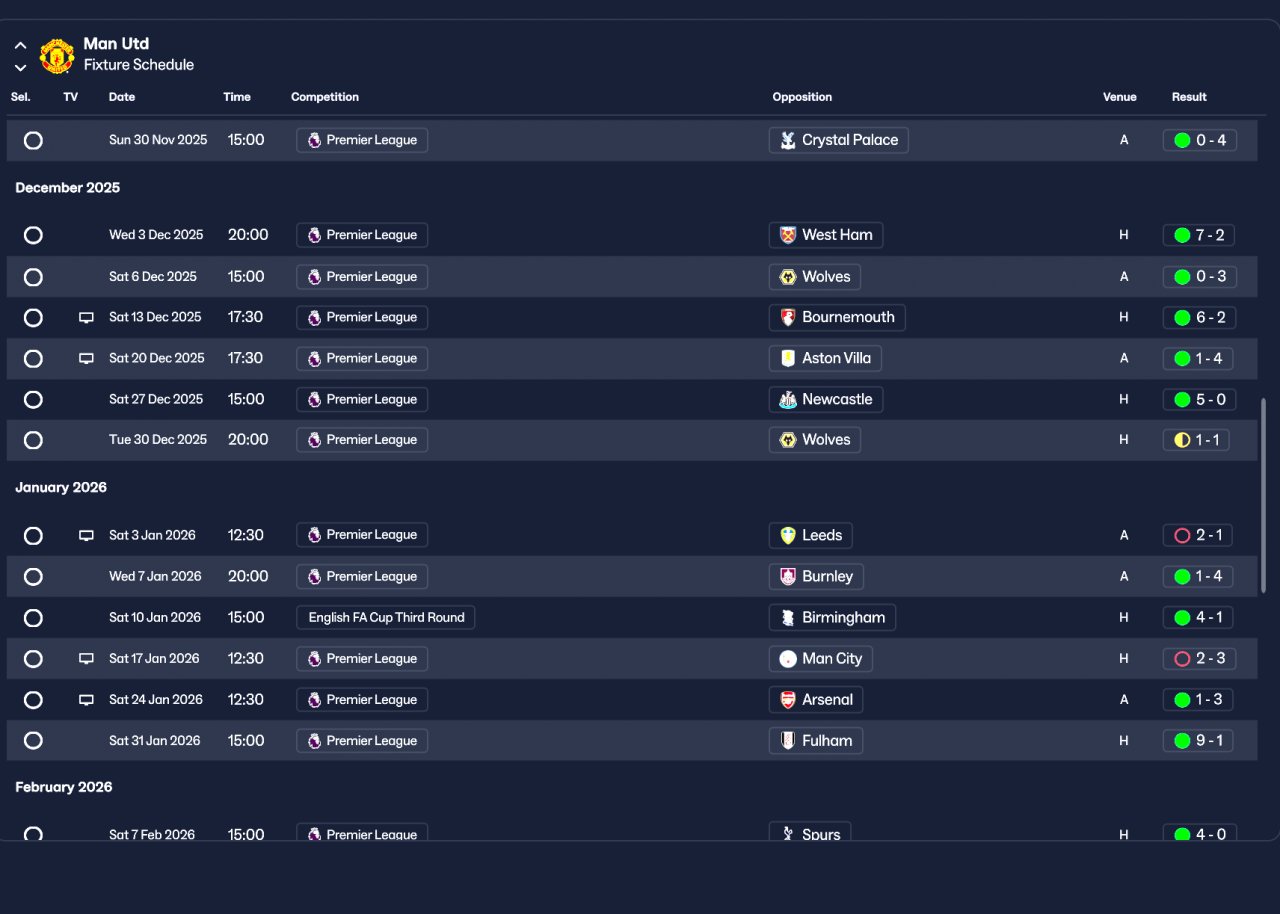
Task: Click the up chevron beside Man Utd
Action: click(20, 46)
